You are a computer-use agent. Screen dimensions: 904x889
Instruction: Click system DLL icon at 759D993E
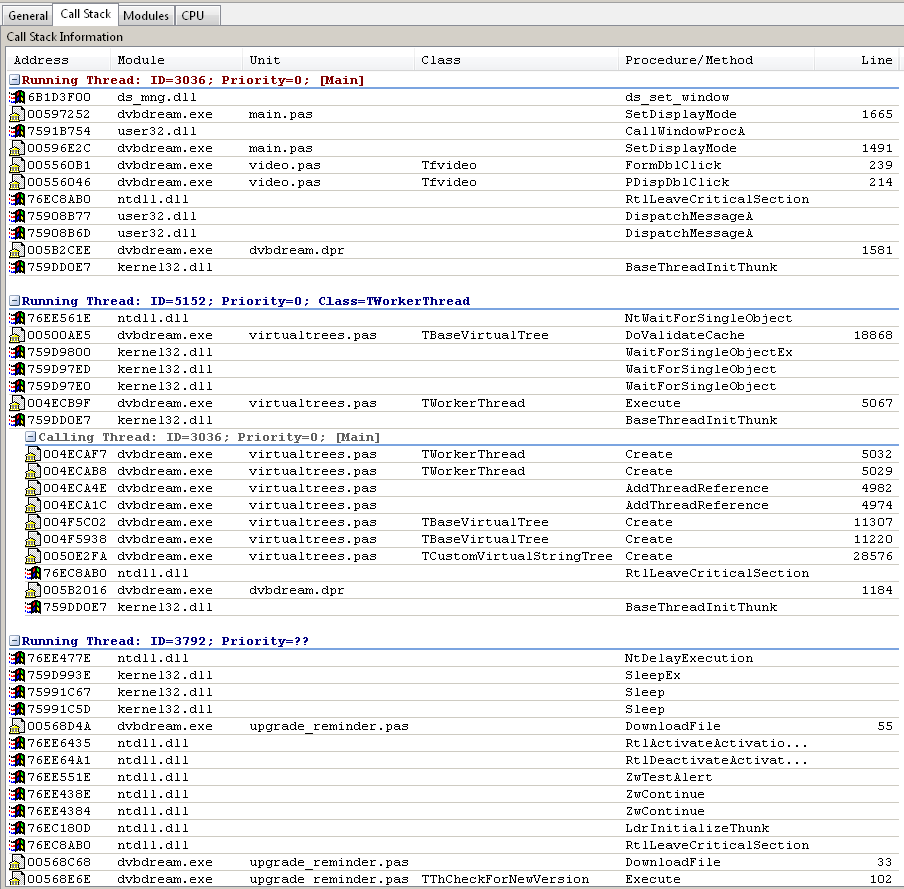tap(17, 675)
